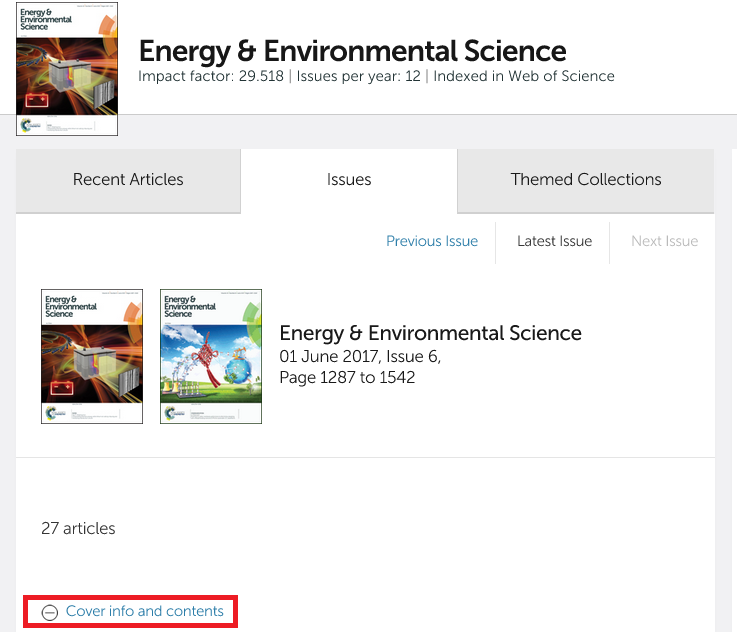
Task: Click the Page 1287 to 1542 text
Action: [347, 377]
